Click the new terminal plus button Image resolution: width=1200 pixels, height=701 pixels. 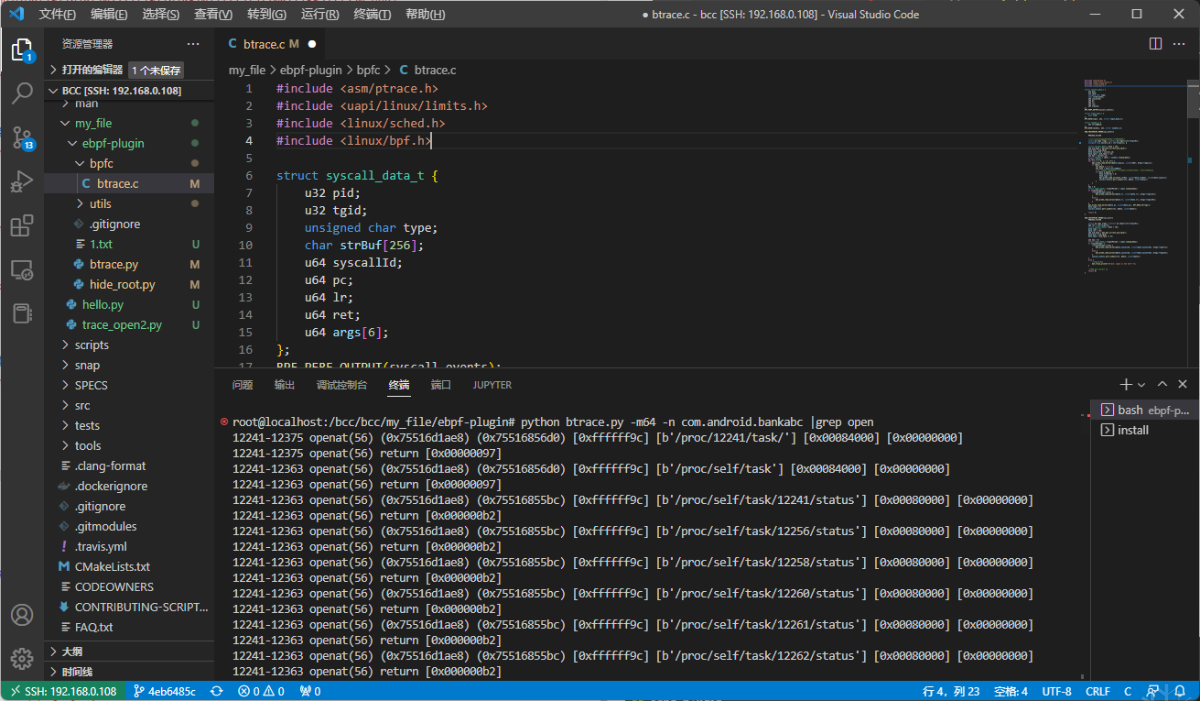[1125, 385]
